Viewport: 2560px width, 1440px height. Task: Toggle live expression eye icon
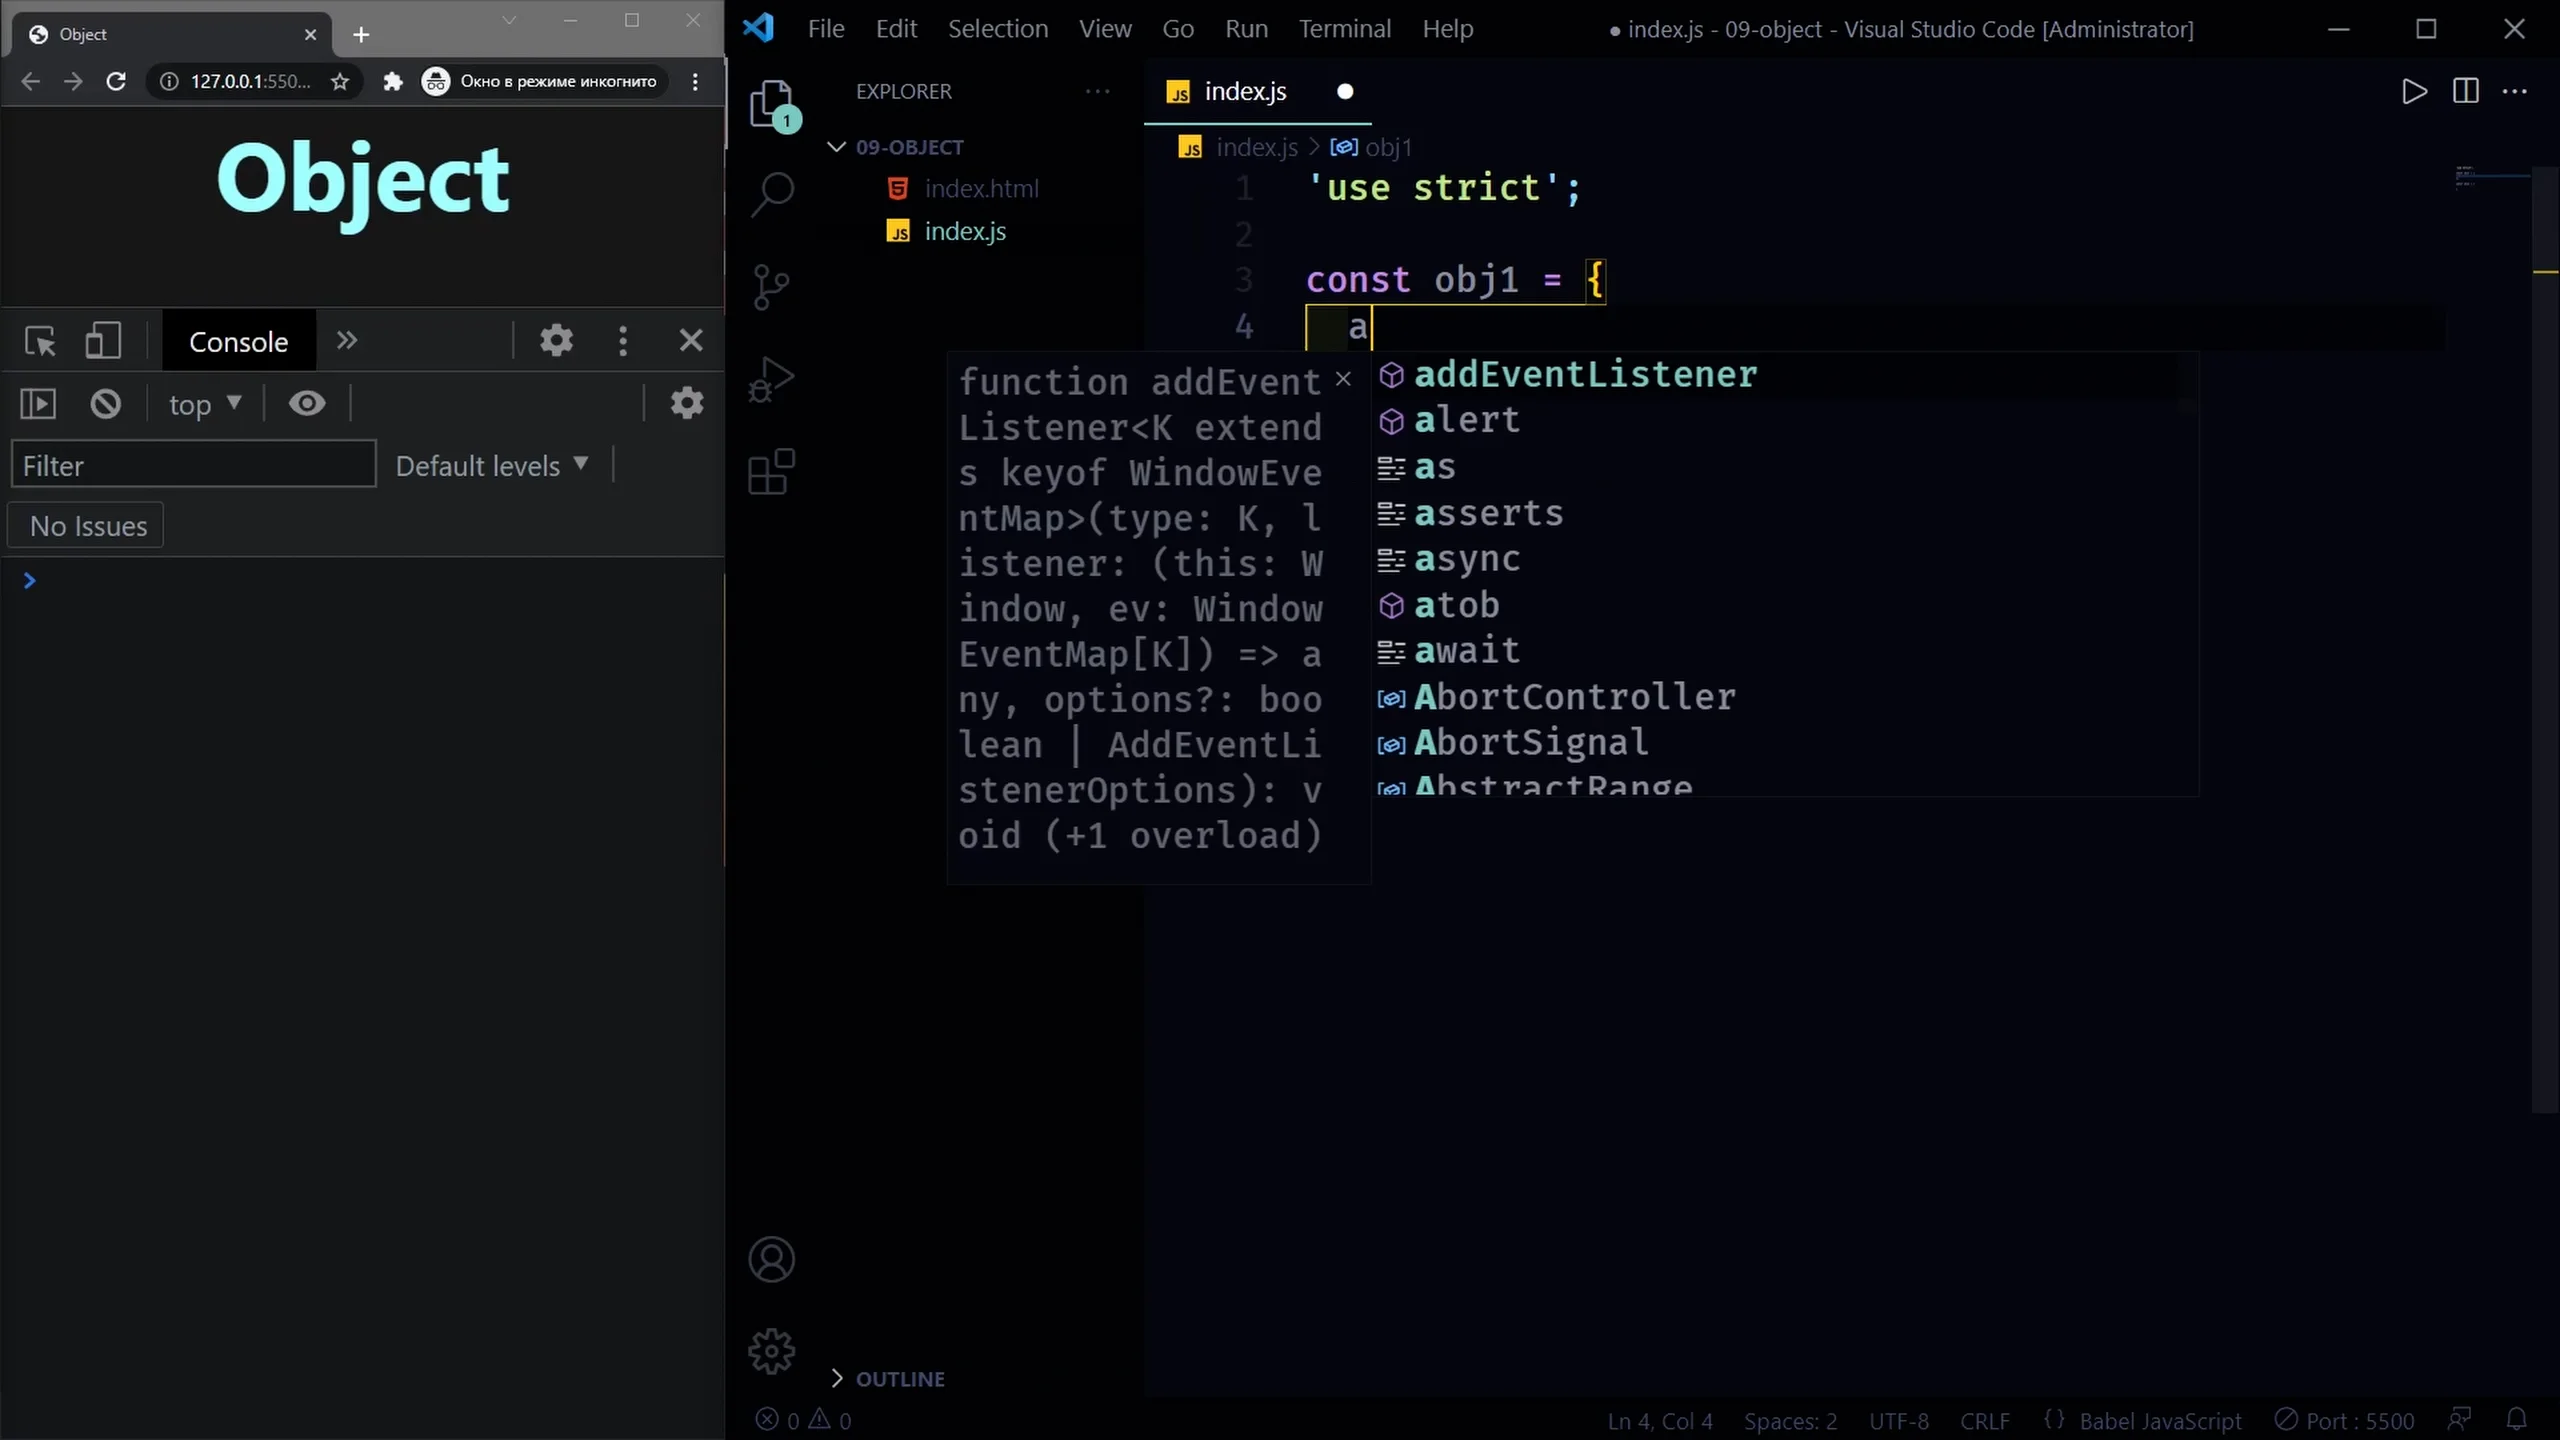tap(307, 403)
